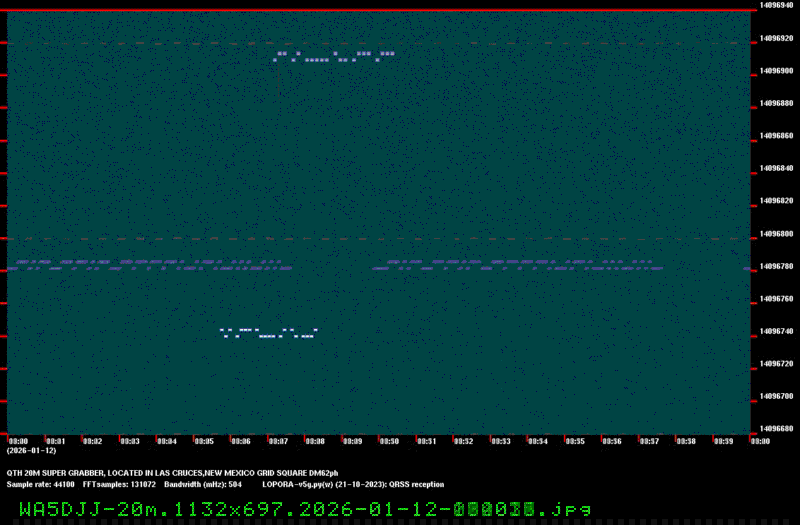Select the 14096860 frequency label

[776, 136]
